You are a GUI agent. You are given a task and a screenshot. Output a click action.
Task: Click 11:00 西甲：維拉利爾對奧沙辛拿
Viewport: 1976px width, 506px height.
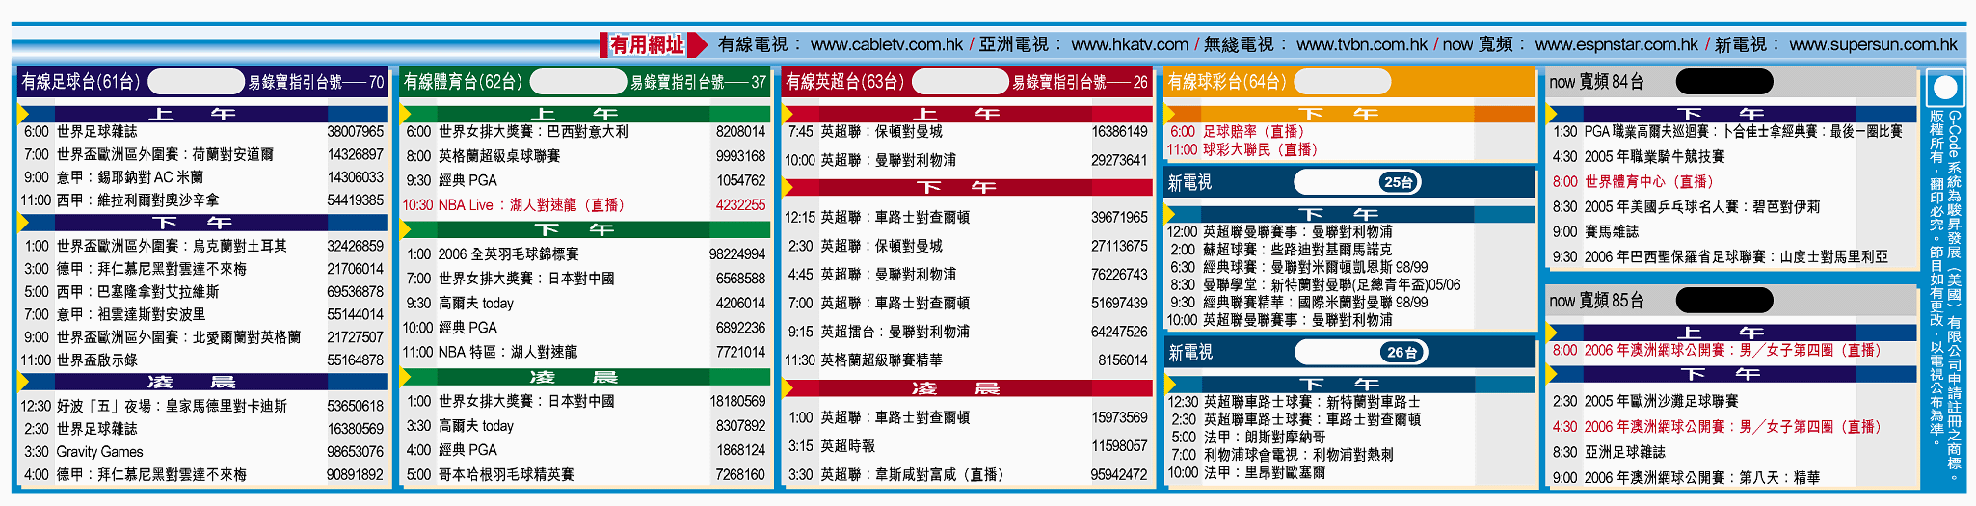203,200
